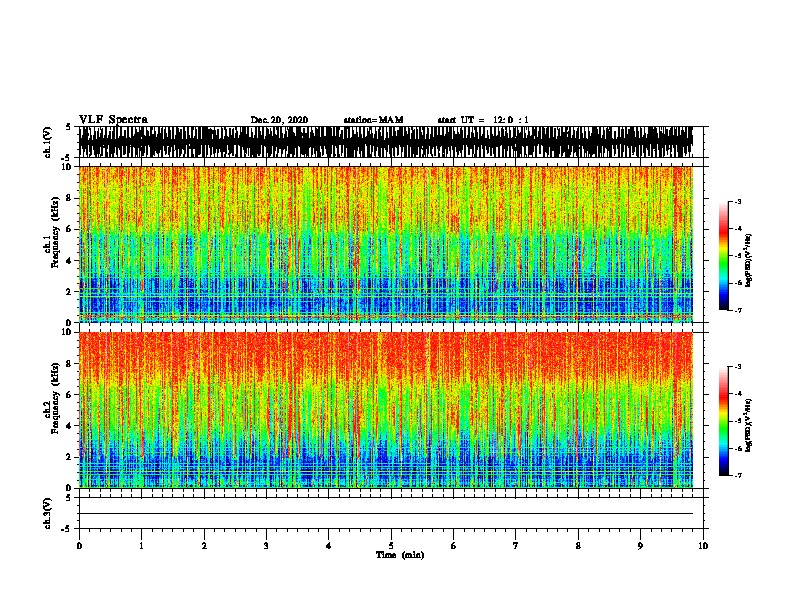Click the time-axis tick label "3"

click(x=266, y=546)
